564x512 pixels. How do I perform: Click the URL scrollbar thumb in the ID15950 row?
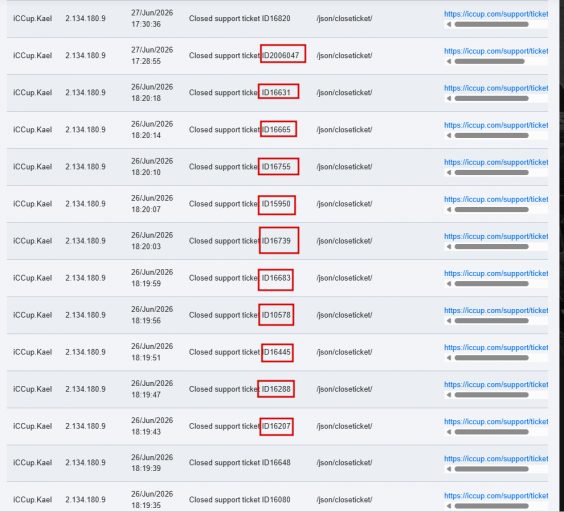[x=491, y=210]
